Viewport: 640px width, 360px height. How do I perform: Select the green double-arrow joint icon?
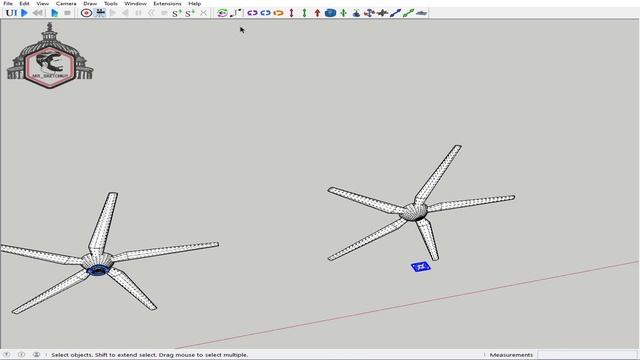304,13
